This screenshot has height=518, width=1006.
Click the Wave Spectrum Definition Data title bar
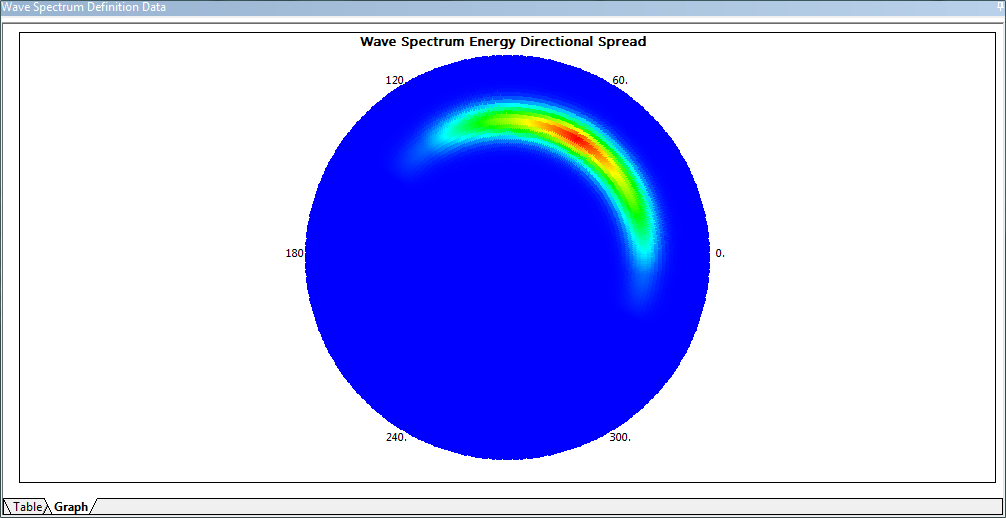503,8
